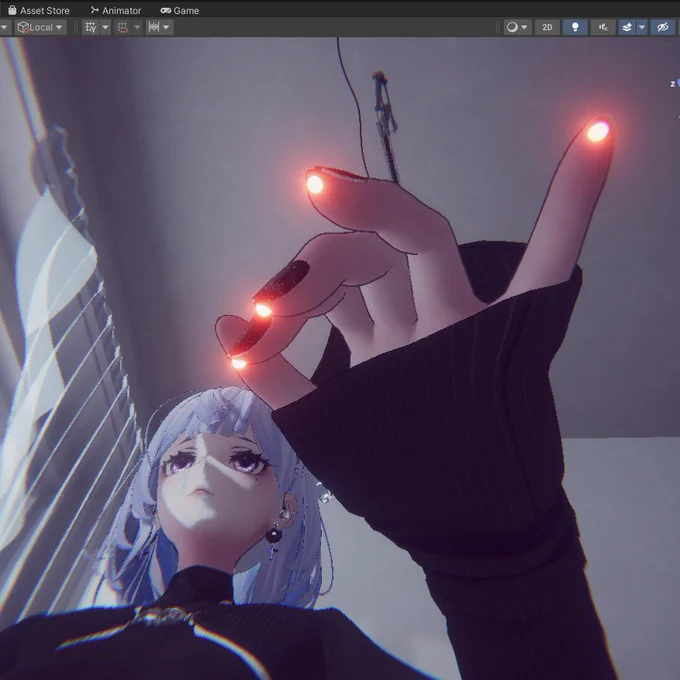
Task: Click the snap increment icon
Action: (x=154, y=27)
